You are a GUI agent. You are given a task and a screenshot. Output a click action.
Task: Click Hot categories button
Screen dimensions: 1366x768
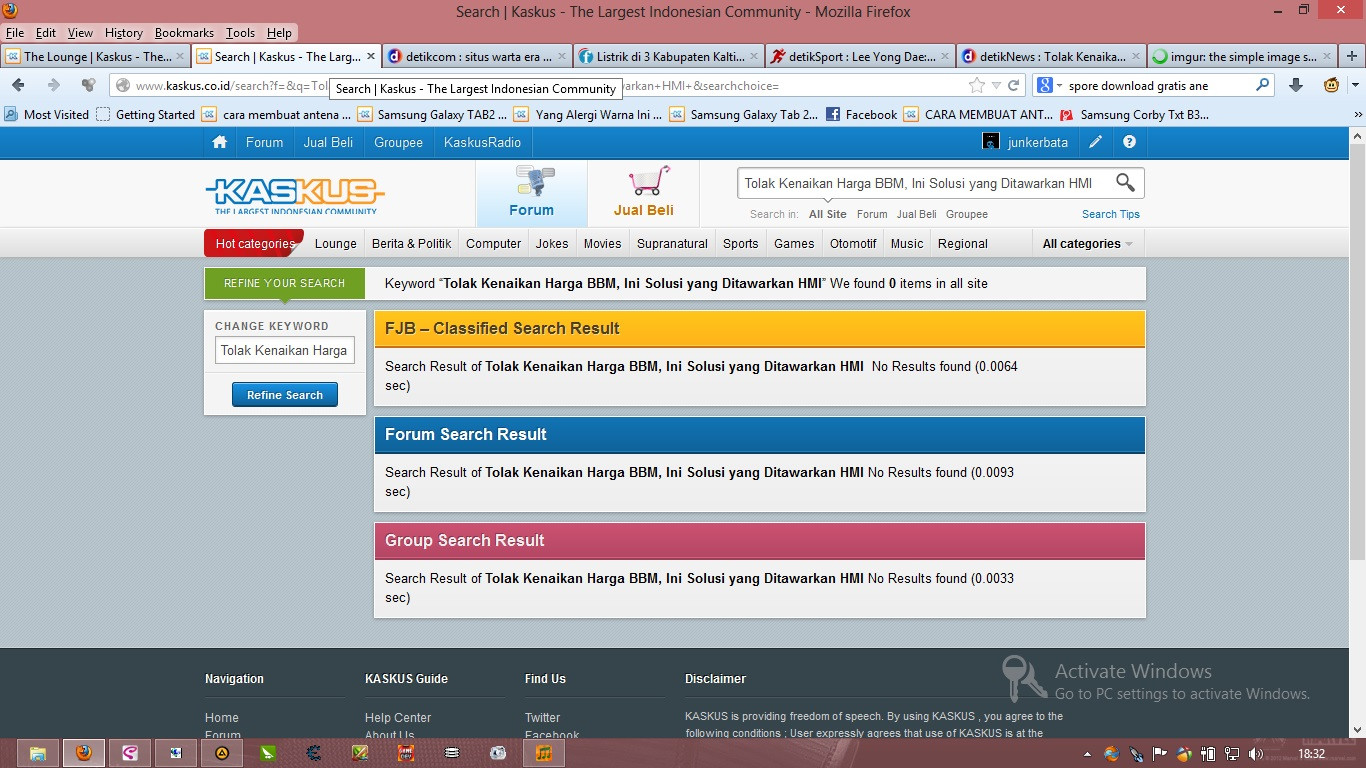pyautogui.click(x=254, y=243)
